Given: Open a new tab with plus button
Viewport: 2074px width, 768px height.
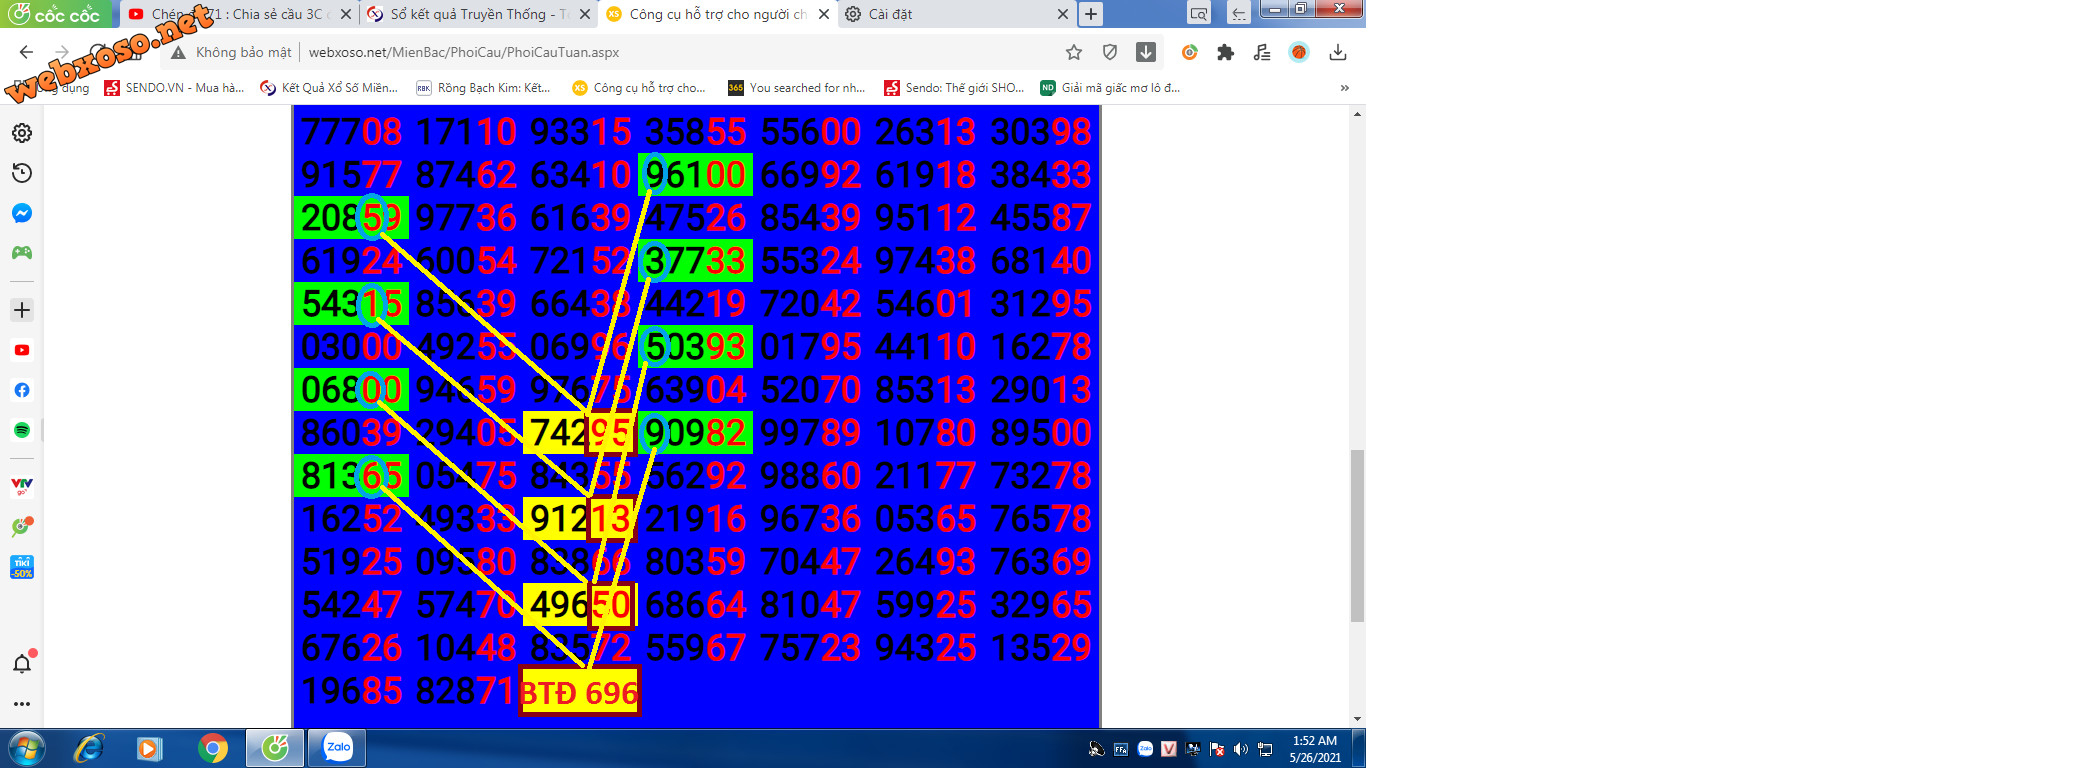Looking at the screenshot, I should click(1091, 14).
